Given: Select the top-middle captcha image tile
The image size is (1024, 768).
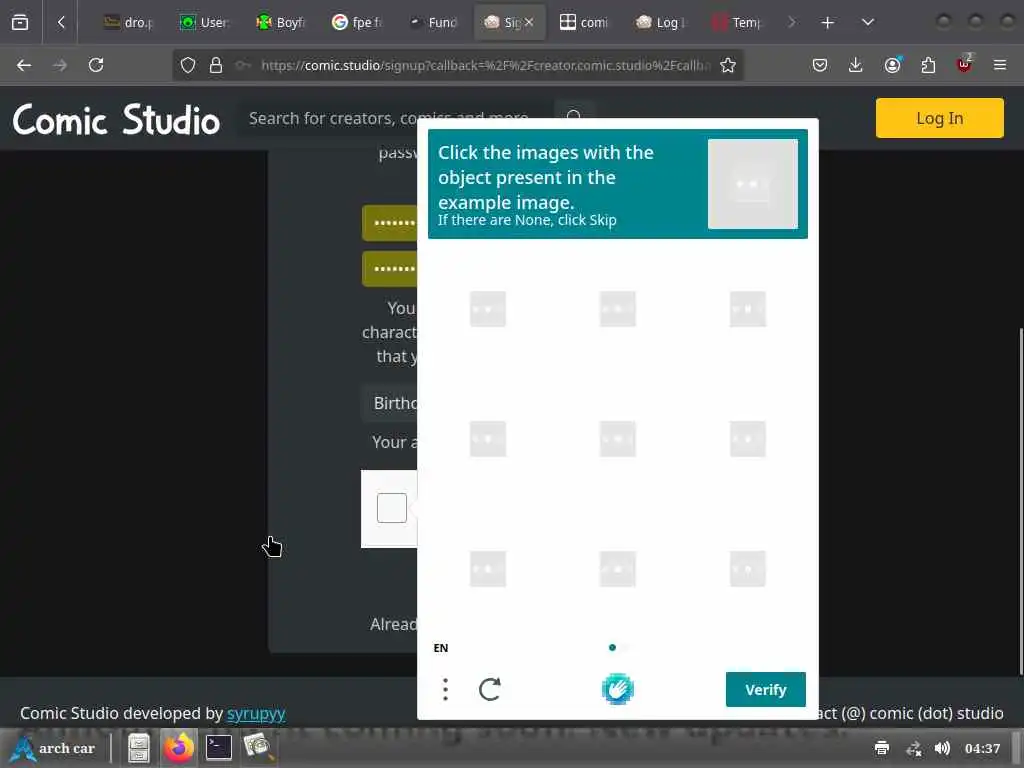Looking at the screenshot, I should tap(617, 309).
